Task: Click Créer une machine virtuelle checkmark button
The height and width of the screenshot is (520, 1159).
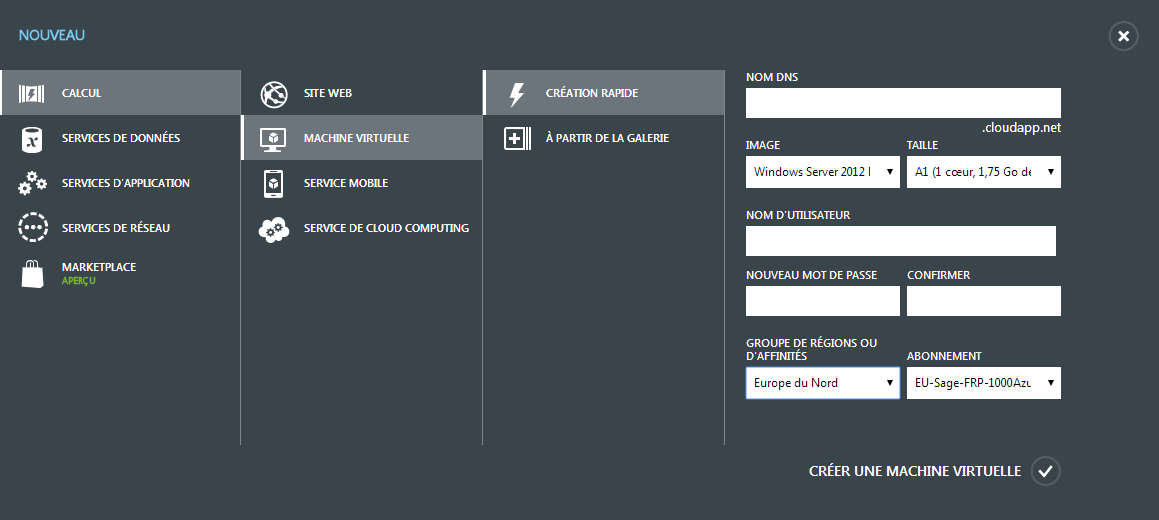Action: click(1046, 471)
